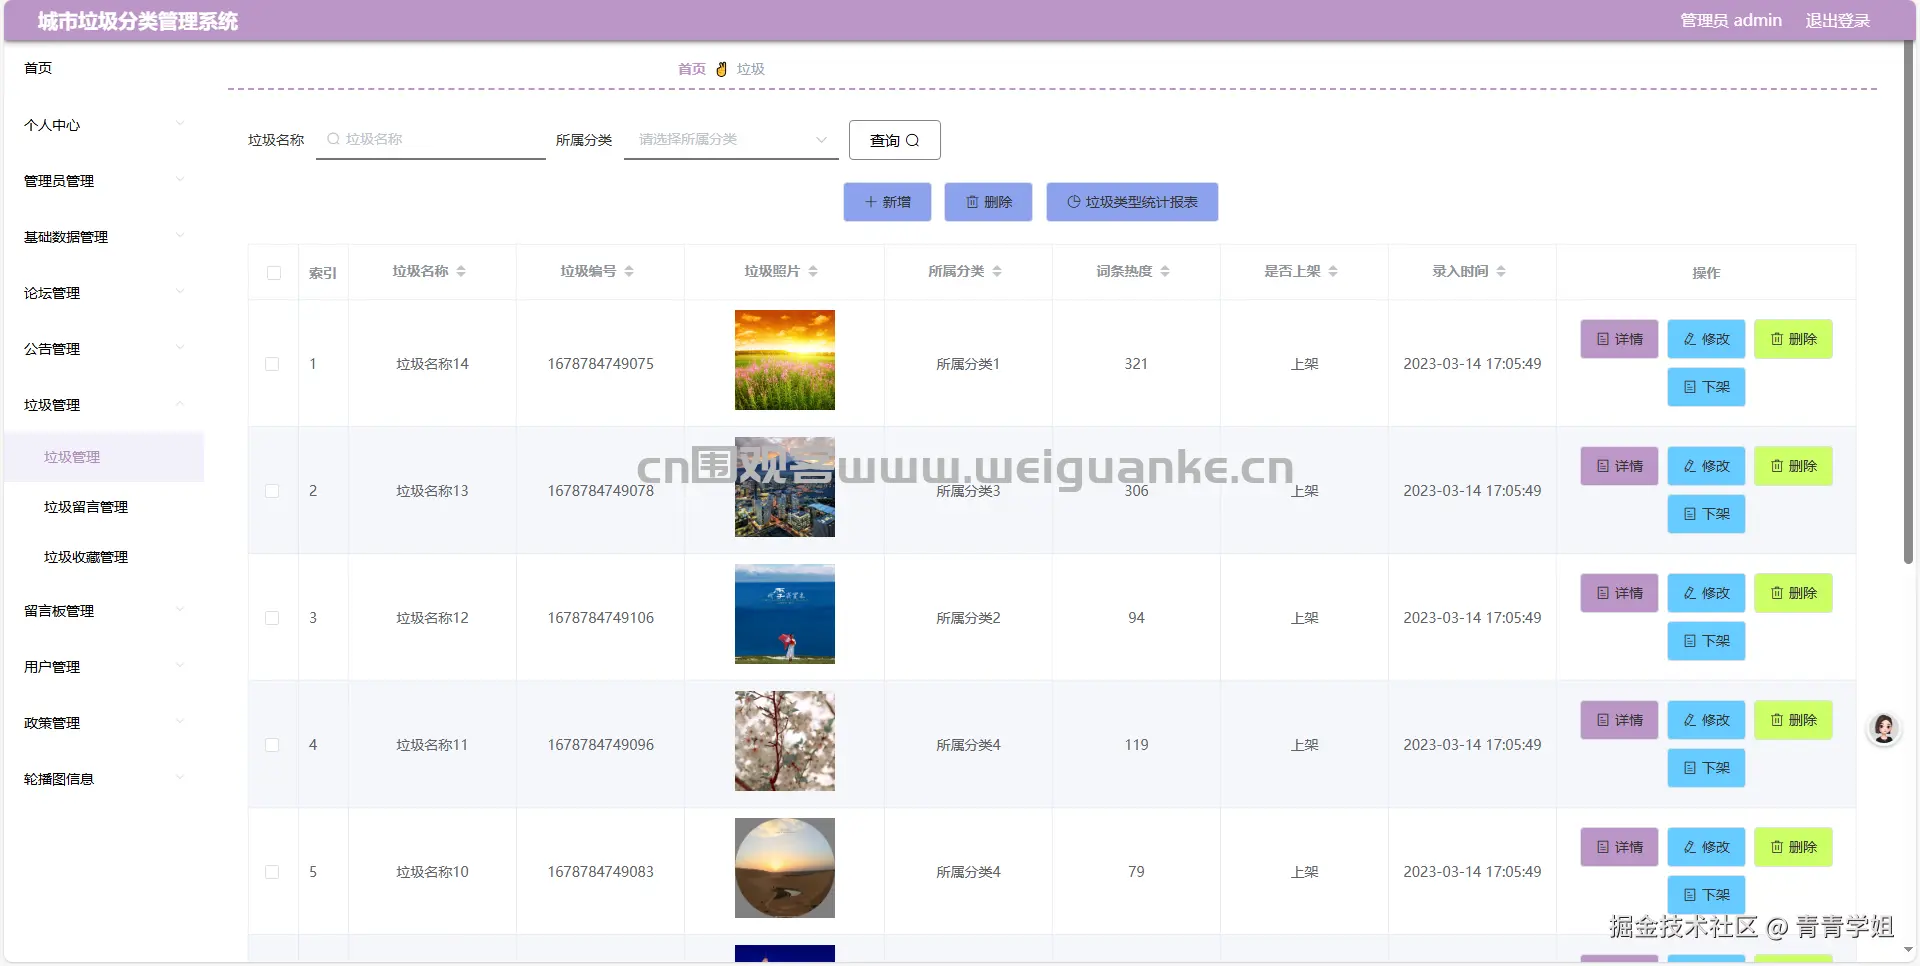The height and width of the screenshot is (966, 1920).
Task: Click 删除 for 垃圾名称11
Action: (1793, 720)
